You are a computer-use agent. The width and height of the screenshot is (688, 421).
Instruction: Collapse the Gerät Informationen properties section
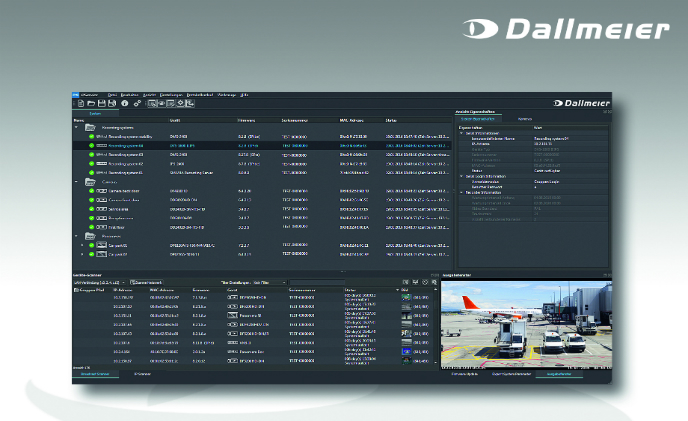(x=461, y=133)
